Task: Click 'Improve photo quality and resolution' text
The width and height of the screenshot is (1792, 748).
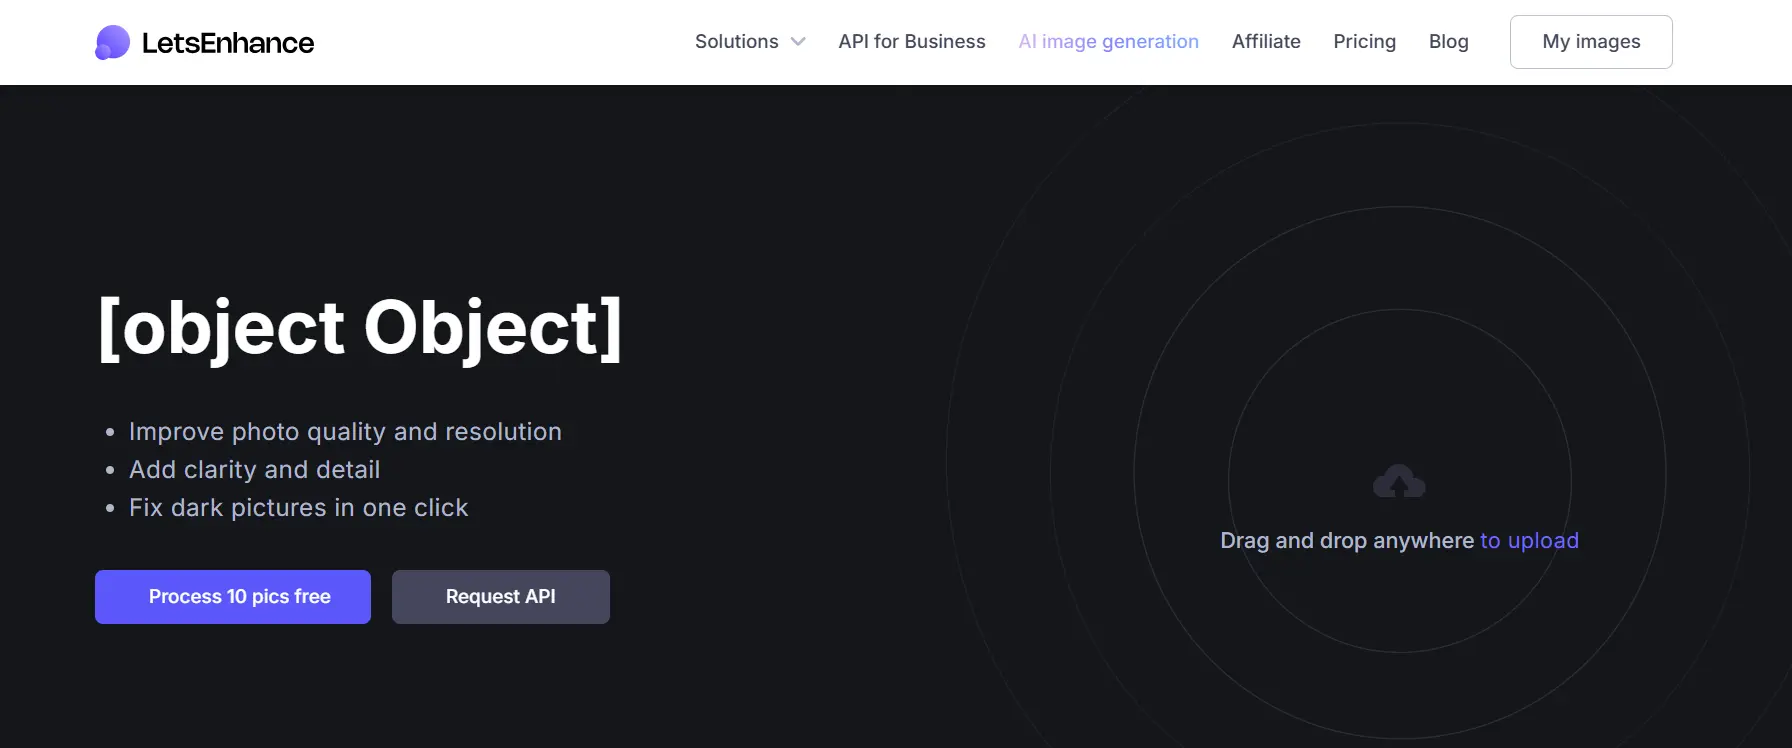Action: tap(345, 432)
